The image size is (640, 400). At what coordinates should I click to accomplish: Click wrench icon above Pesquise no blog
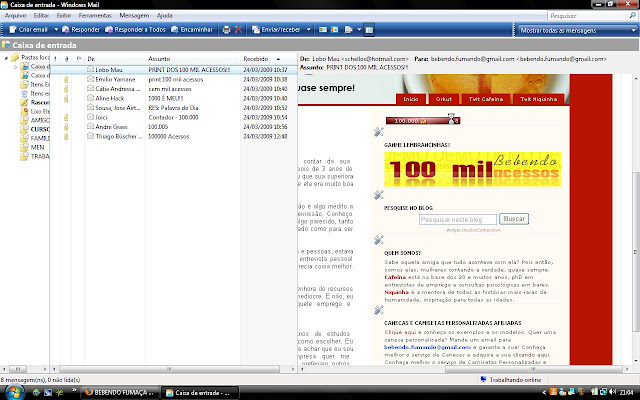click(x=378, y=195)
